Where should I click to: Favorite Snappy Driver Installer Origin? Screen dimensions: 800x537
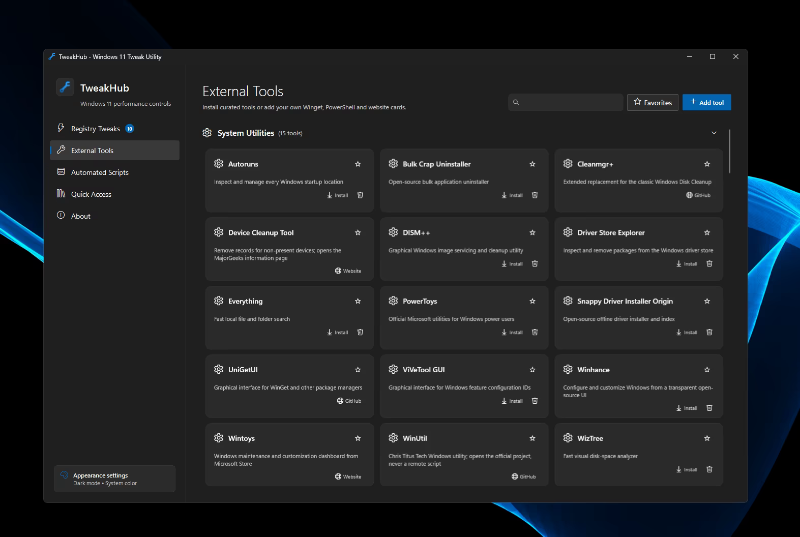[x=707, y=301]
